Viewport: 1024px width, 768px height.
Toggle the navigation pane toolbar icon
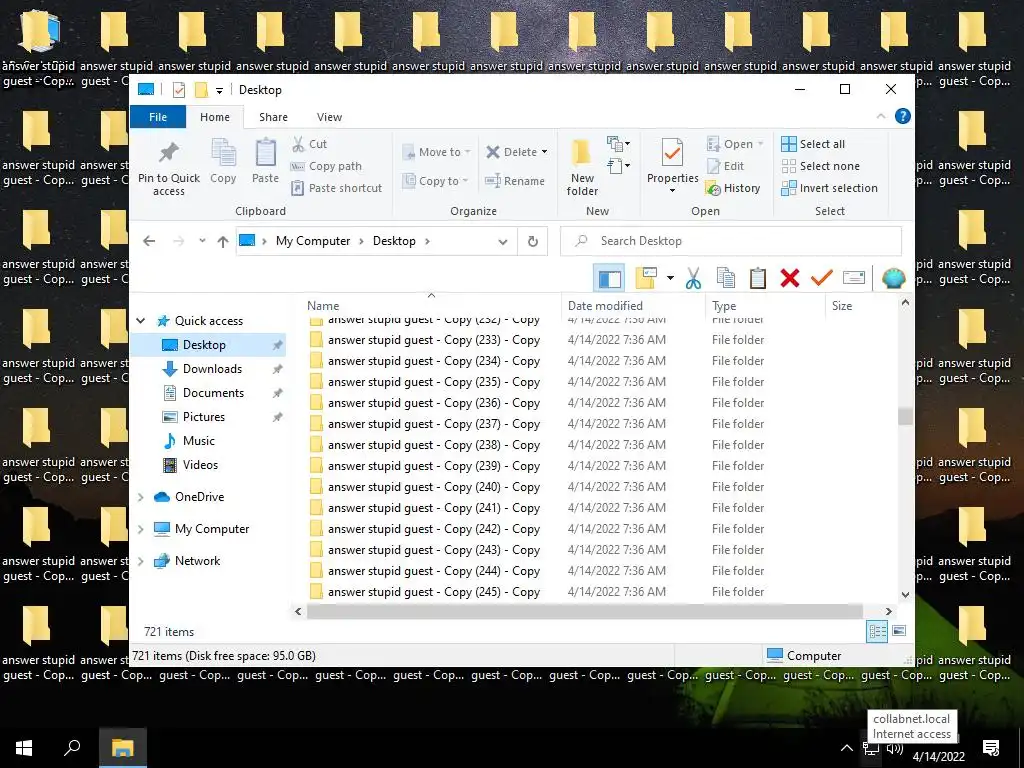609,278
